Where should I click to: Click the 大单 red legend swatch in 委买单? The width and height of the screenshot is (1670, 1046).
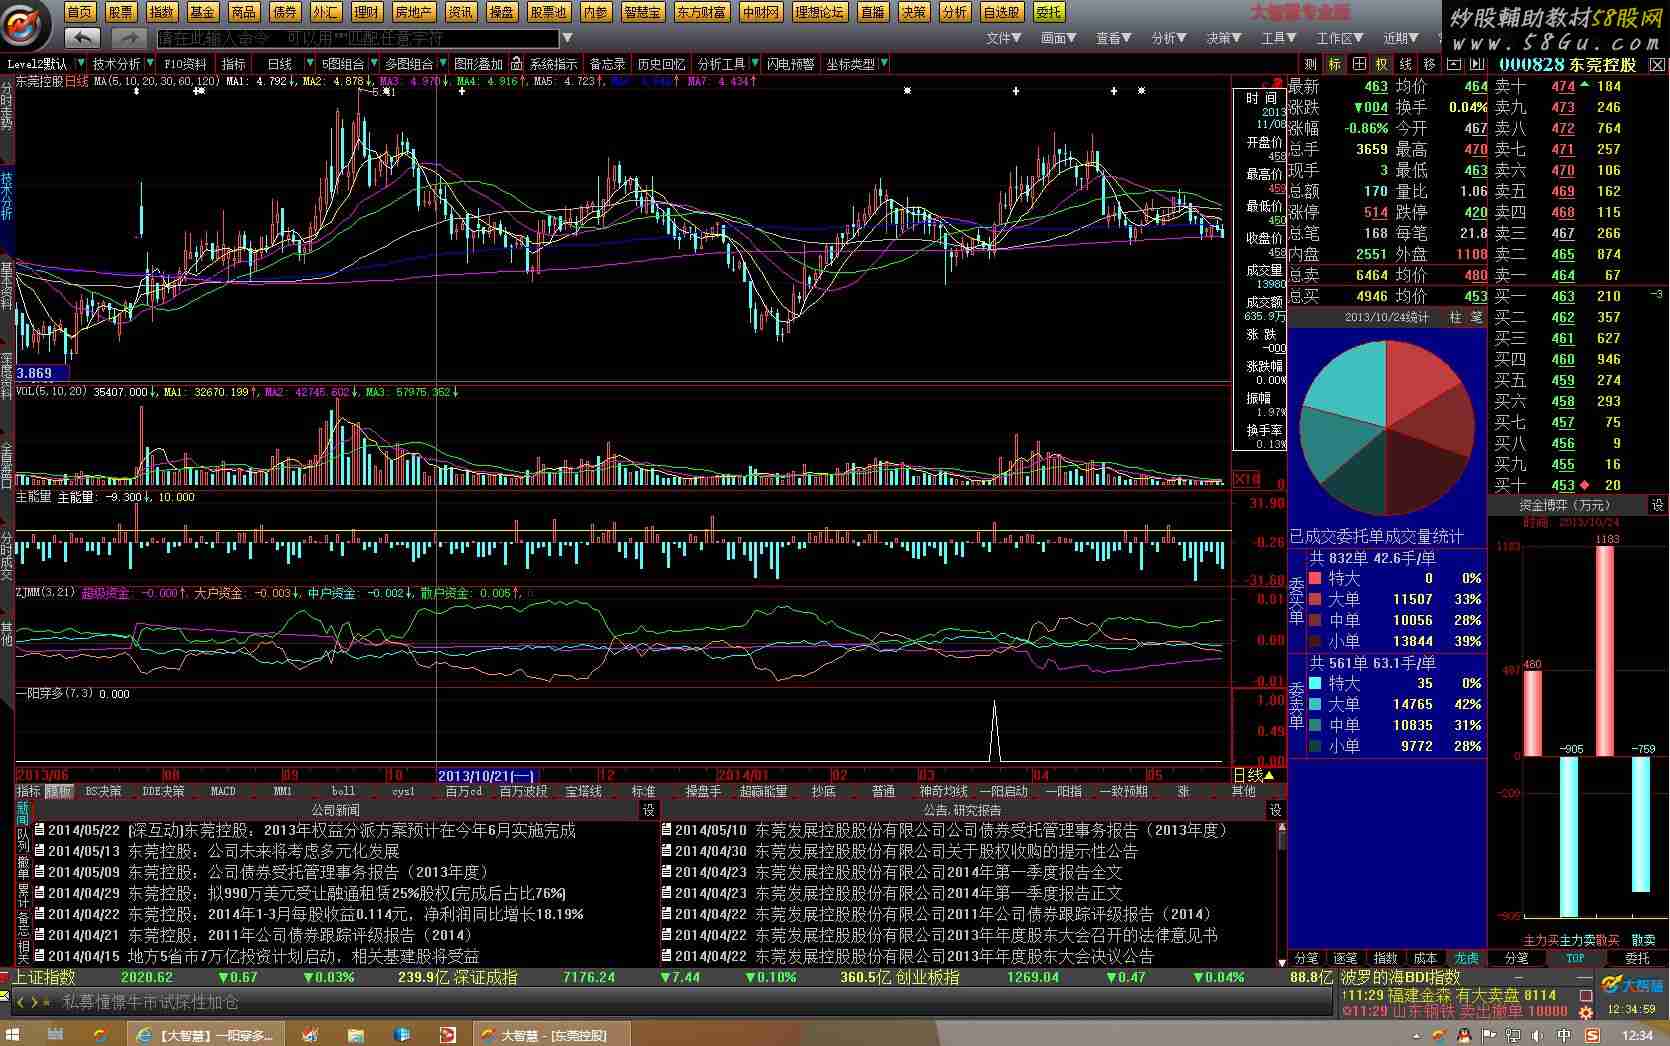click(1315, 599)
